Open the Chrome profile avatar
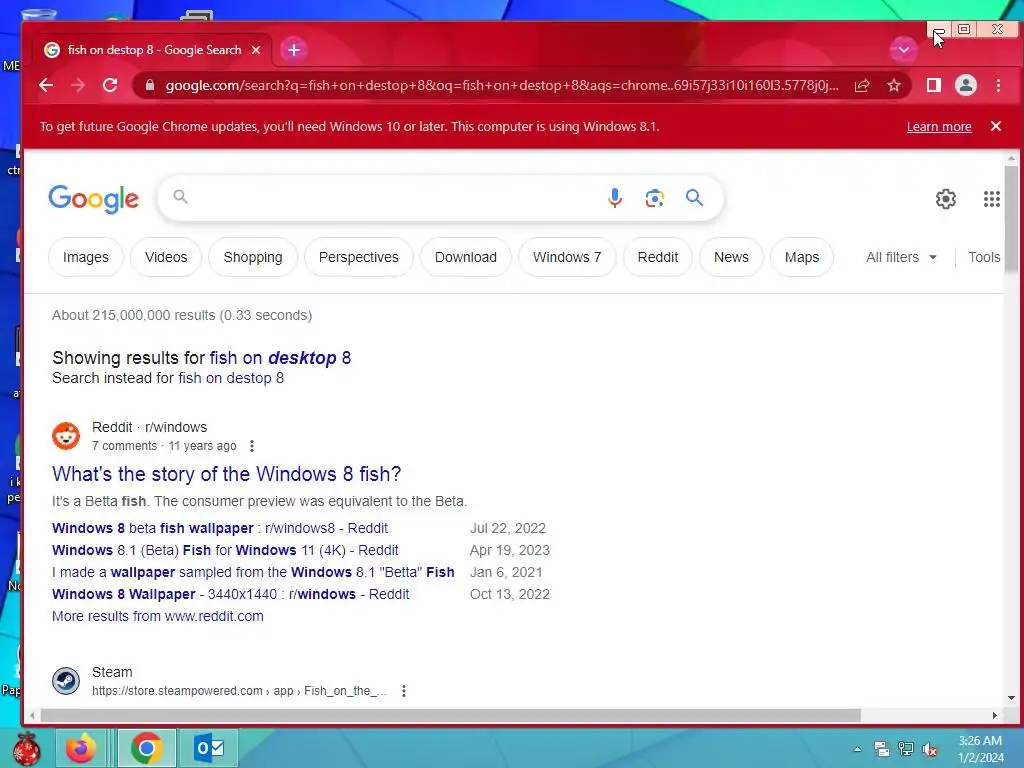The height and width of the screenshot is (768, 1024). [x=966, y=85]
